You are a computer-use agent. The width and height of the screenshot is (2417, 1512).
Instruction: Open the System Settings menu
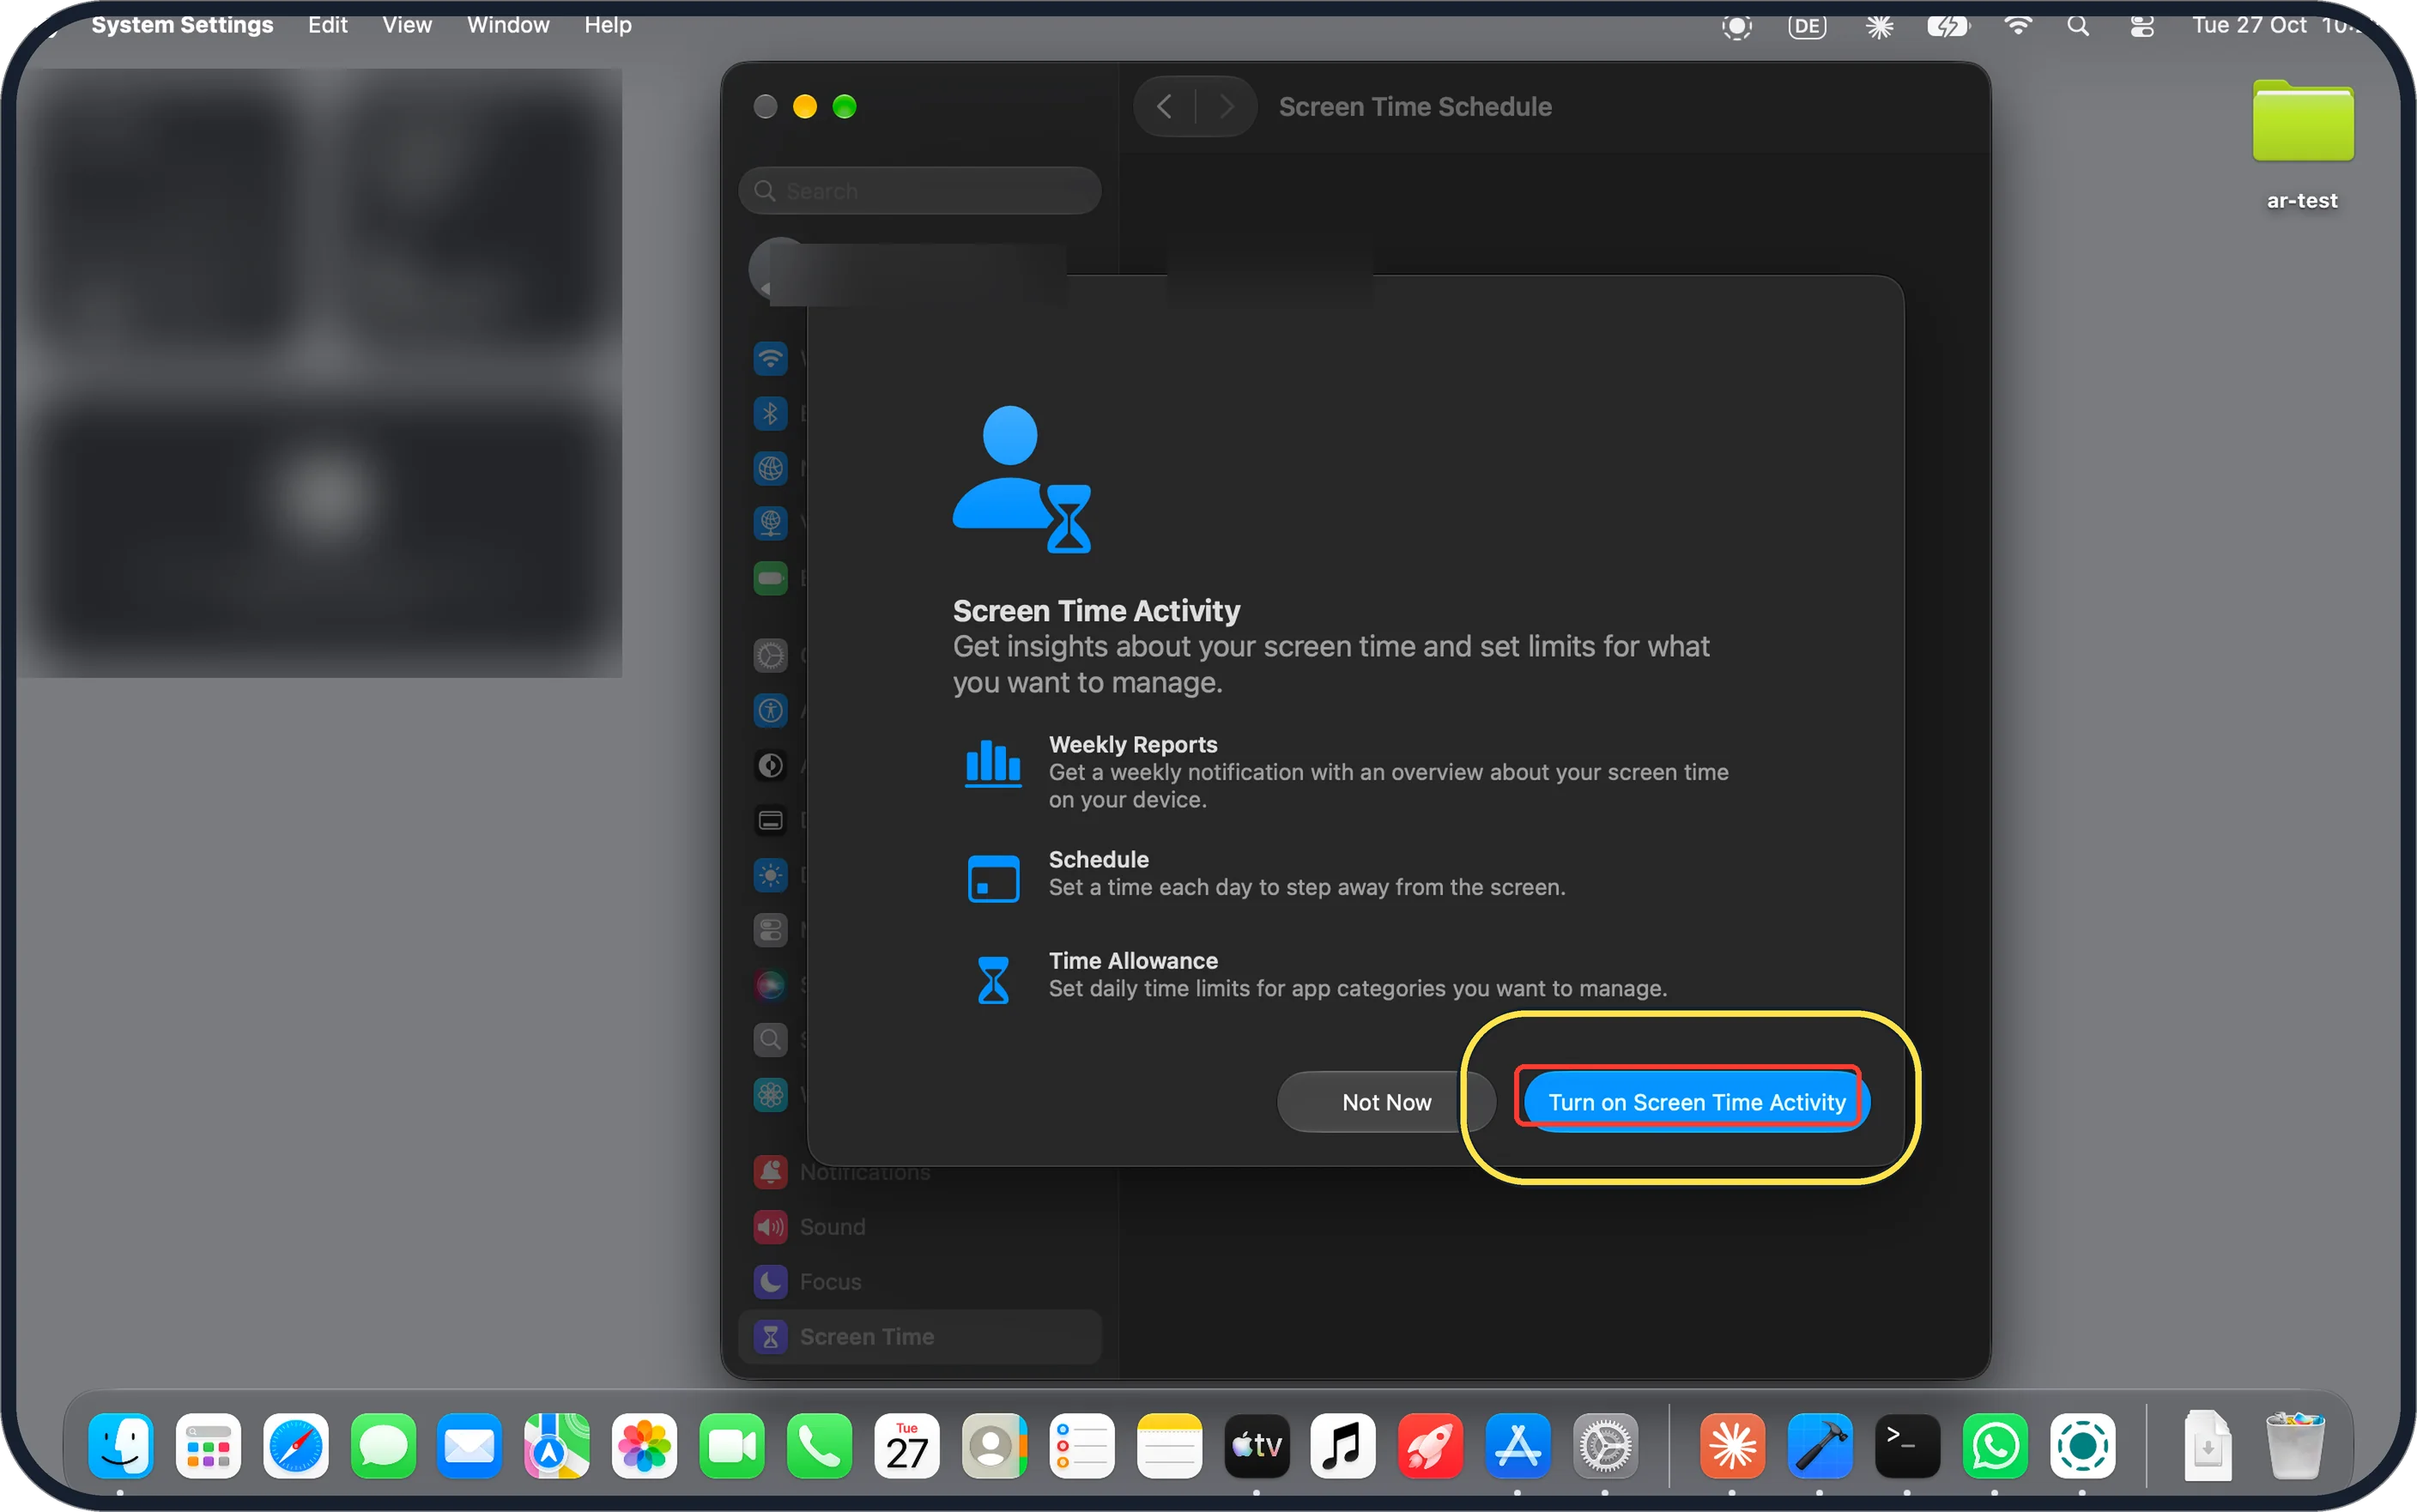(x=182, y=25)
